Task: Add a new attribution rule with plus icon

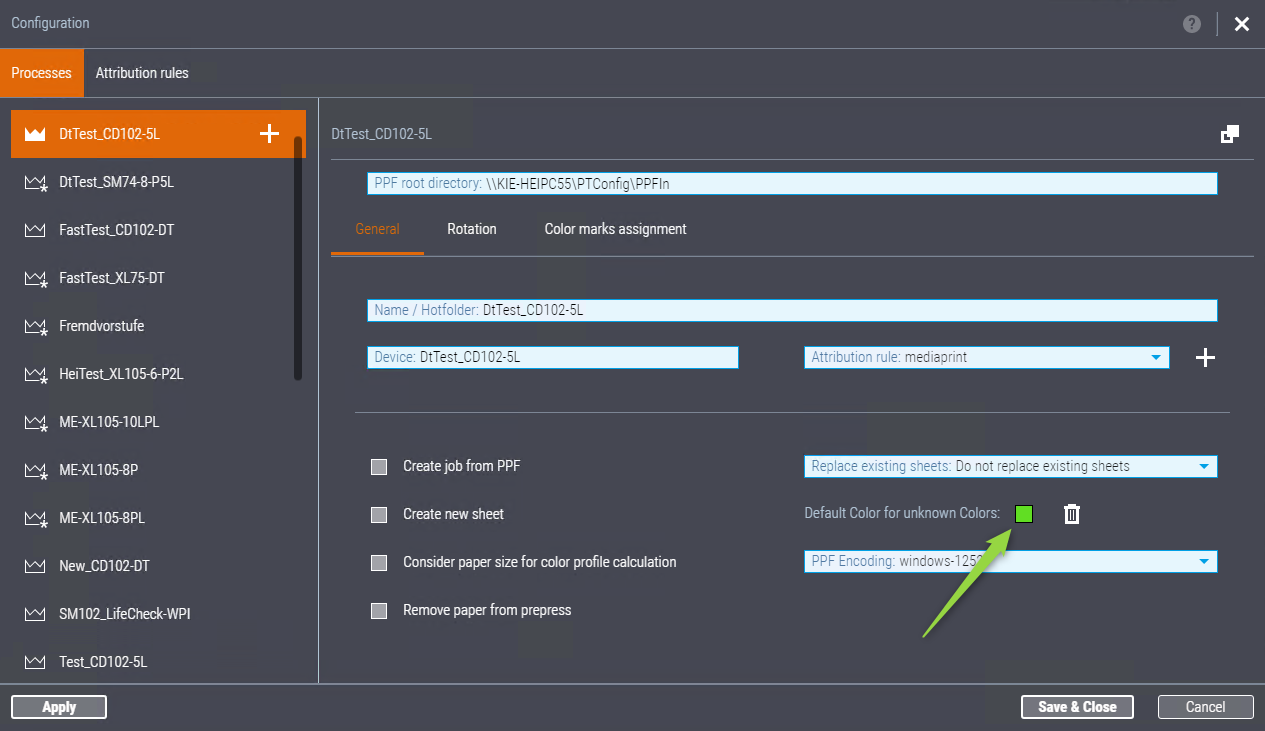Action: (1206, 358)
